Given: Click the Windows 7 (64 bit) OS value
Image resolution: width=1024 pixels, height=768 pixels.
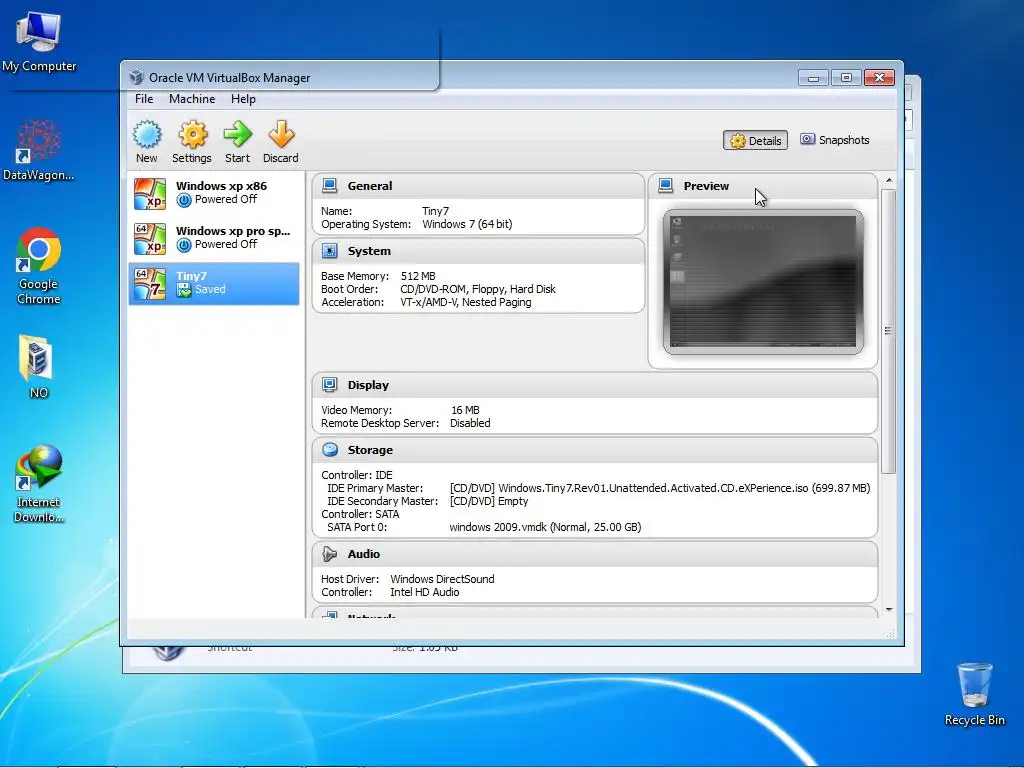Looking at the screenshot, I should (x=467, y=224).
